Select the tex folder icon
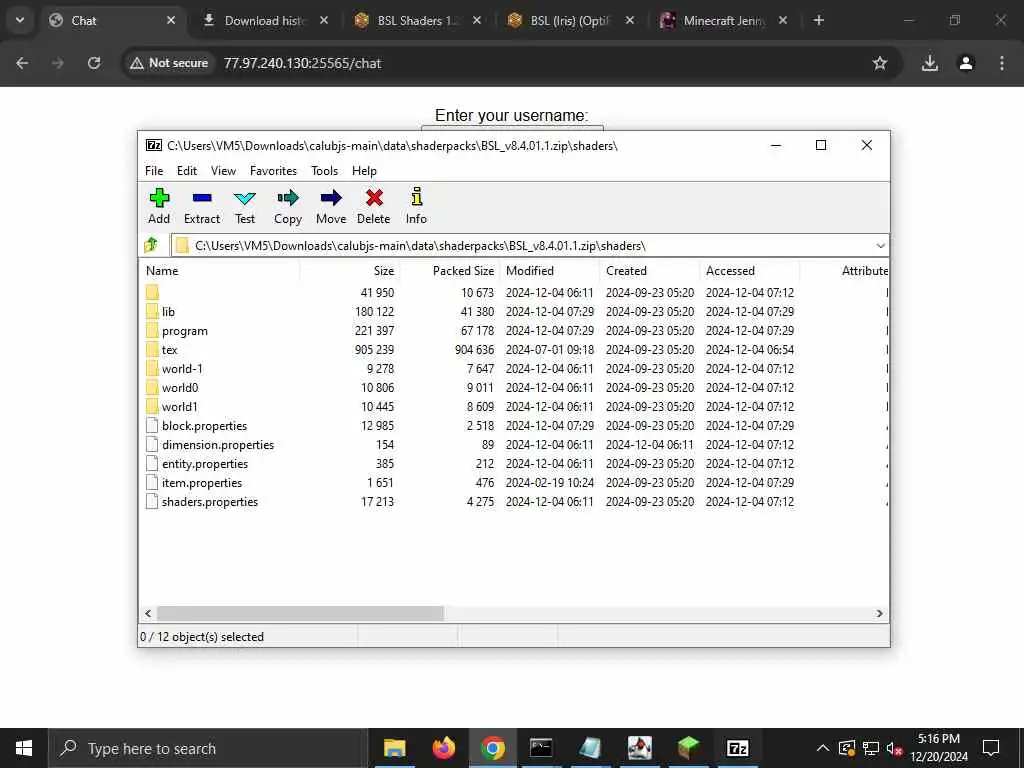Viewport: 1024px width, 768px height. pyautogui.click(x=152, y=349)
